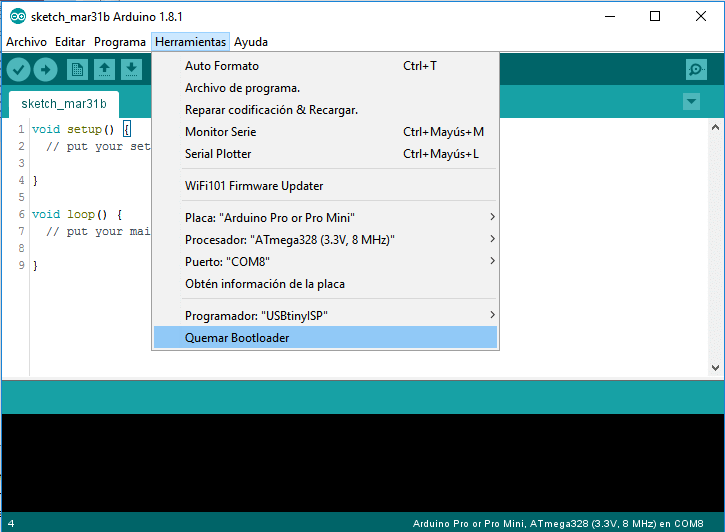Click on 'void loop()' code line

click(x=77, y=214)
